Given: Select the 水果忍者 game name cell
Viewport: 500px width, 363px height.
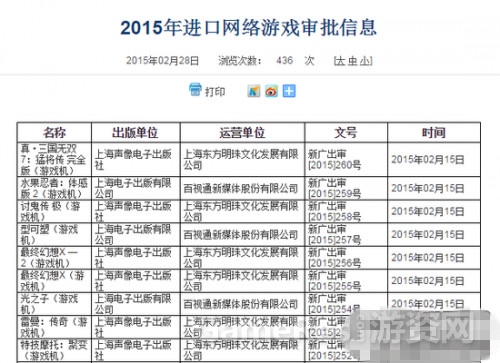Looking at the screenshot, I should coord(54,188).
